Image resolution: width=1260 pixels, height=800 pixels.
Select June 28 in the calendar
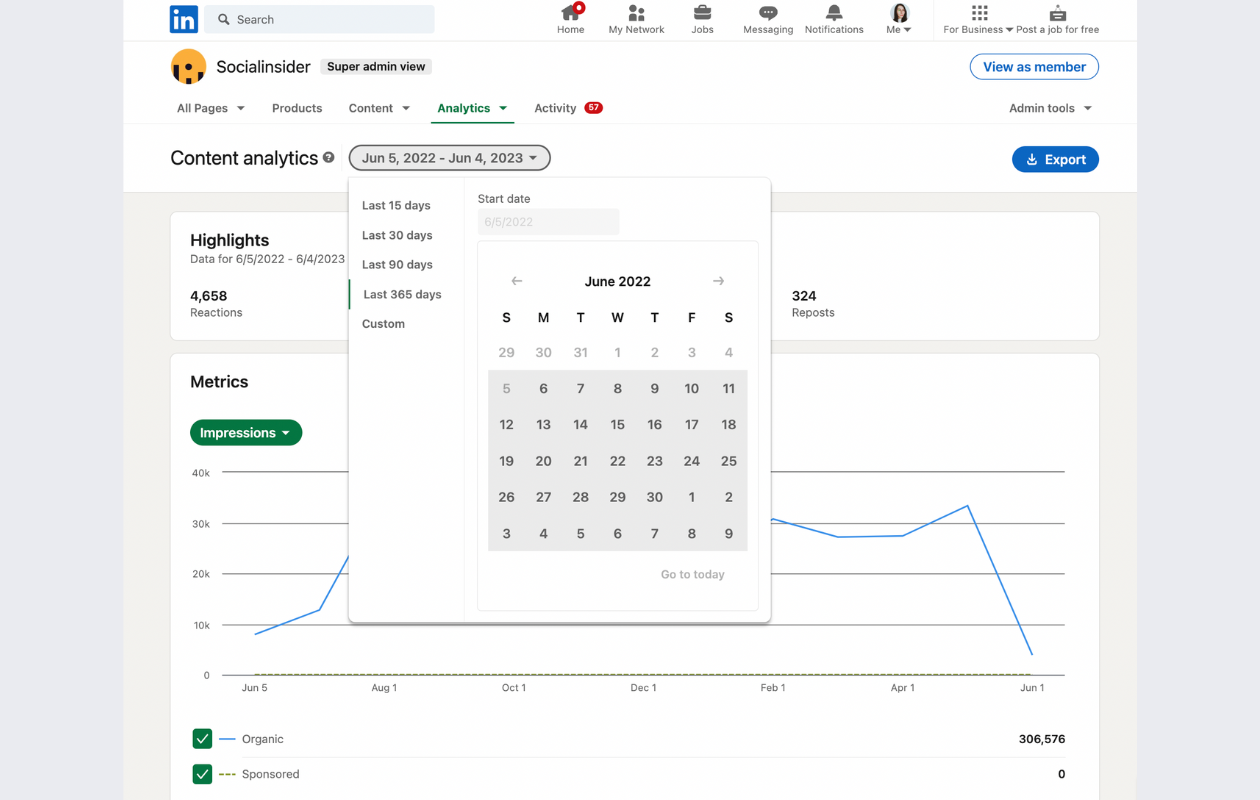[580, 497]
